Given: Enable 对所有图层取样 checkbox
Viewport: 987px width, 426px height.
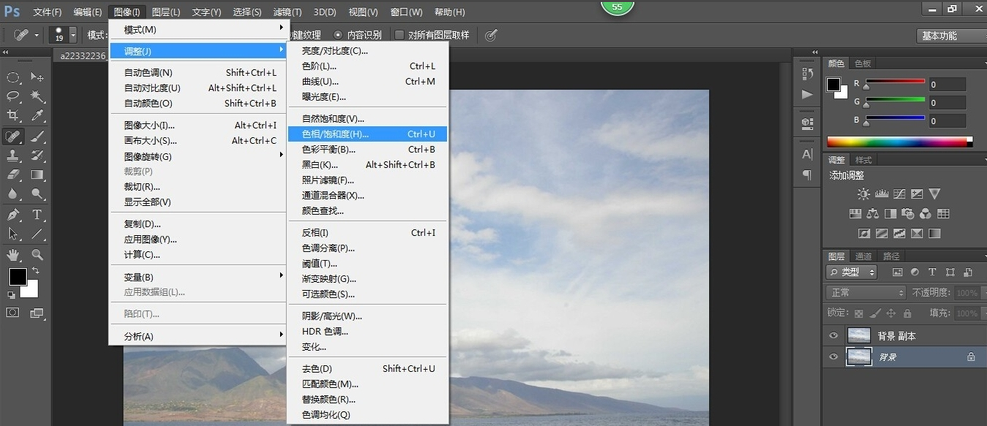Looking at the screenshot, I should [x=398, y=35].
